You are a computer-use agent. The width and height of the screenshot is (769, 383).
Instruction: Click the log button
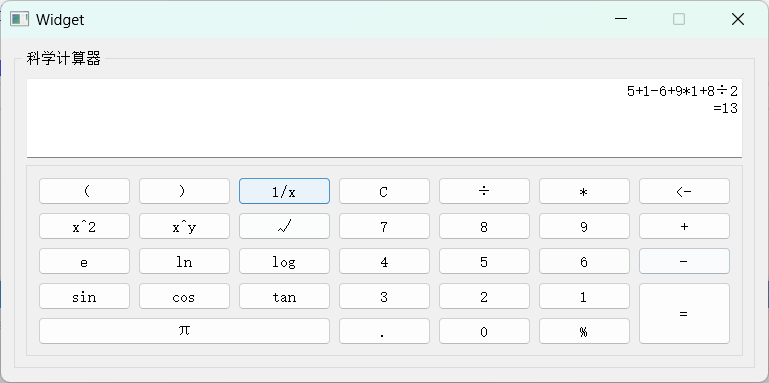pos(284,261)
